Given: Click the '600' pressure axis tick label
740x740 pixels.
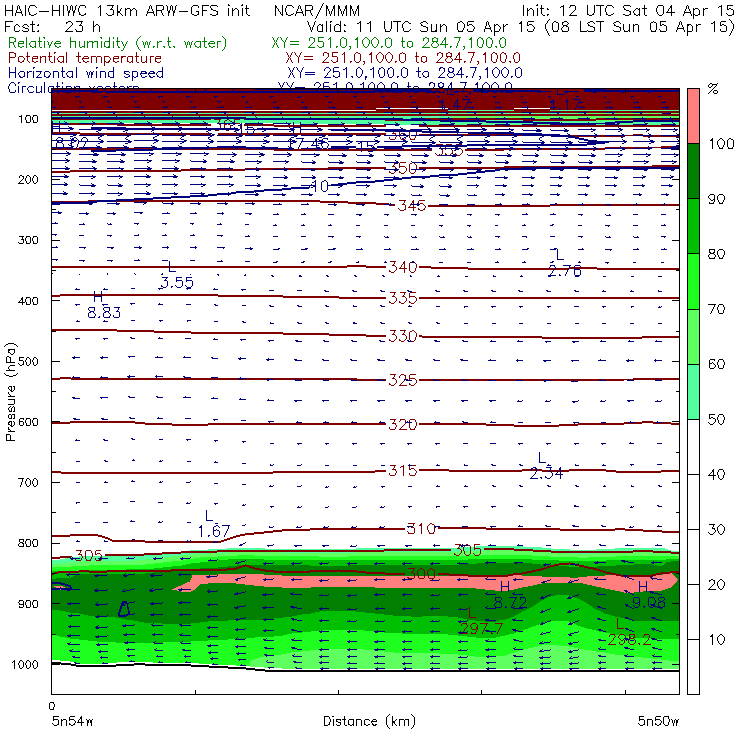Looking at the screenshot, I should coord(28,422).
